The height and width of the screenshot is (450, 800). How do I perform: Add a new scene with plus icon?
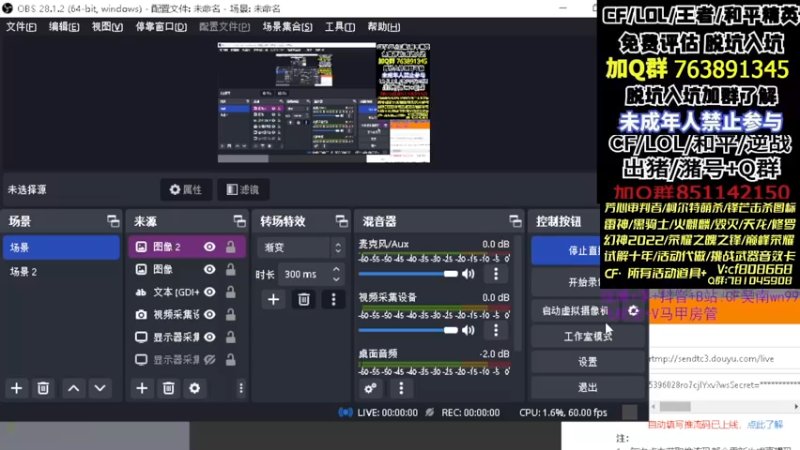pyautogui.click(x=16, y=388)
